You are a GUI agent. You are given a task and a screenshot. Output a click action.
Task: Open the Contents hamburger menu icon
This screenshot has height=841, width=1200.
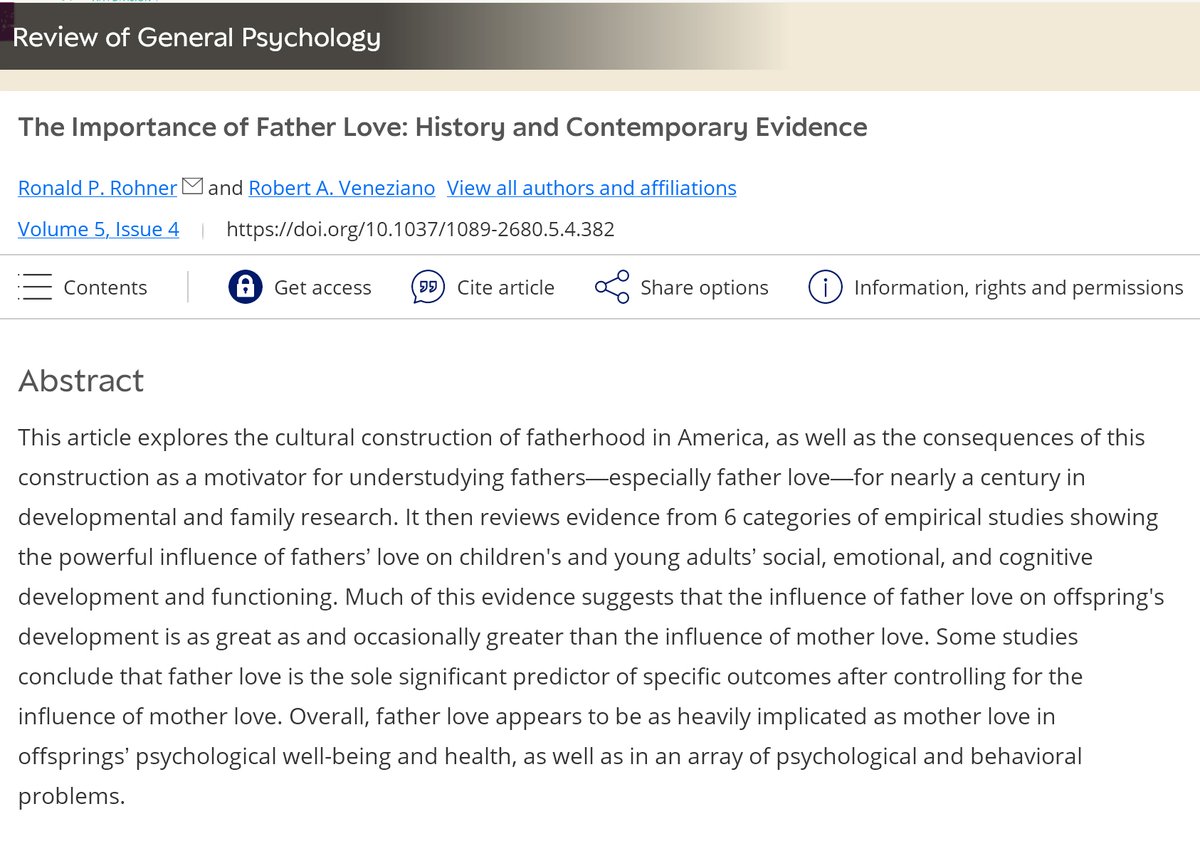(35, 287)
